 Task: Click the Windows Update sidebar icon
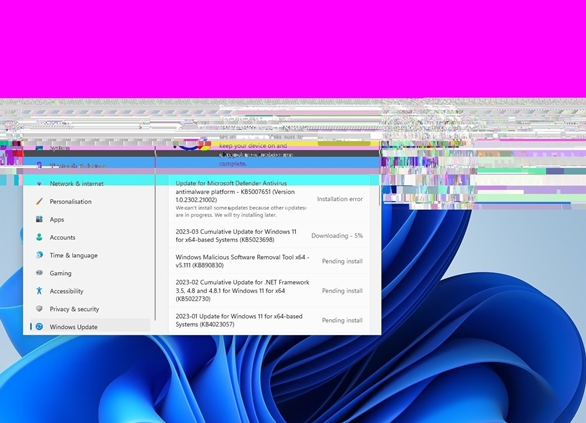(x=39, y=327)
